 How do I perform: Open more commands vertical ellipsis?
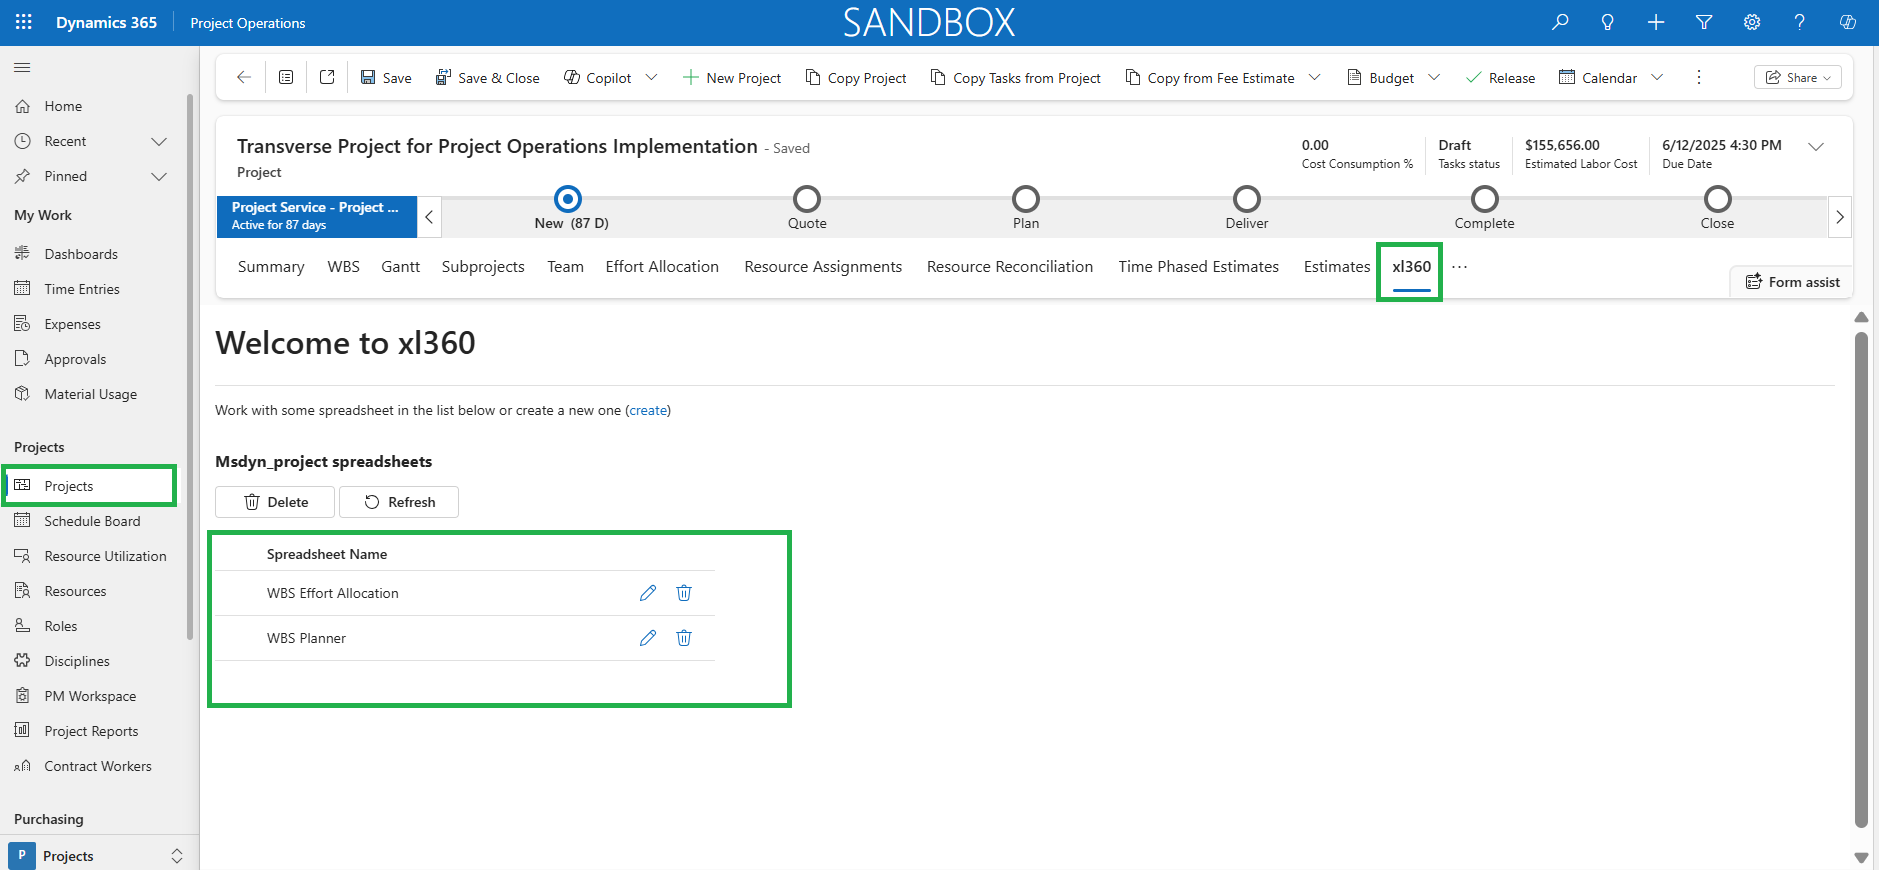pos(1699,77)
